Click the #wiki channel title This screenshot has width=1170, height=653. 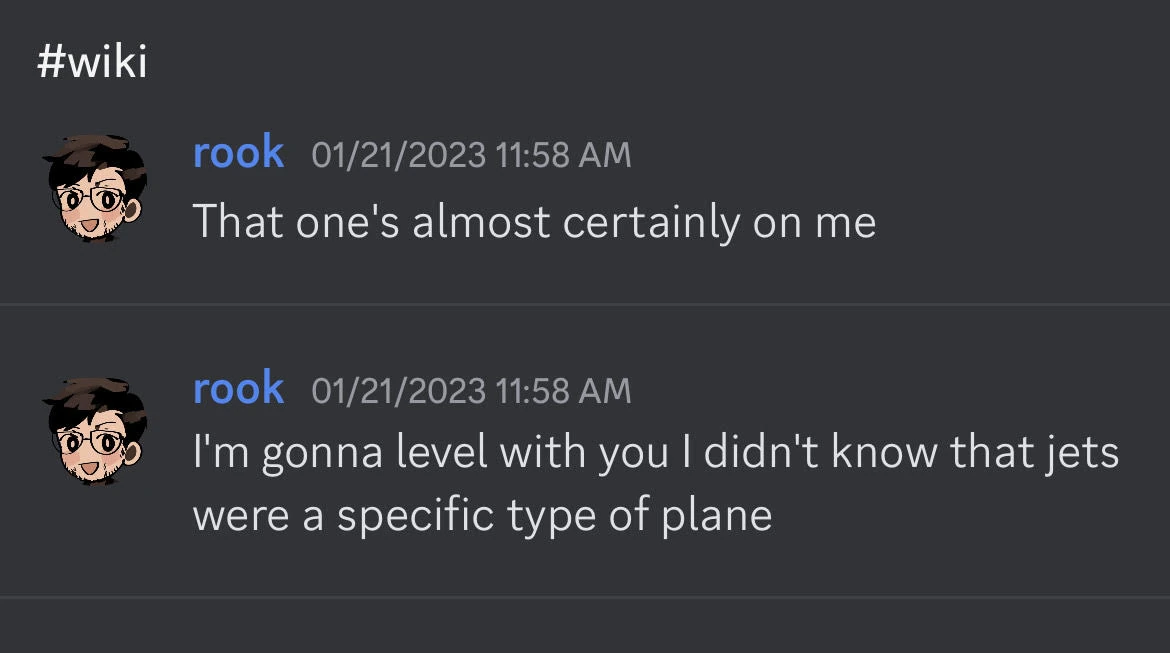[x=92, y=63]
